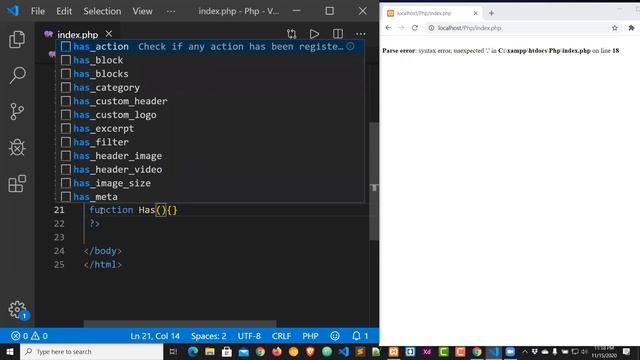
Task: Open Zoom from the taskbar
Action: (510, 351)
